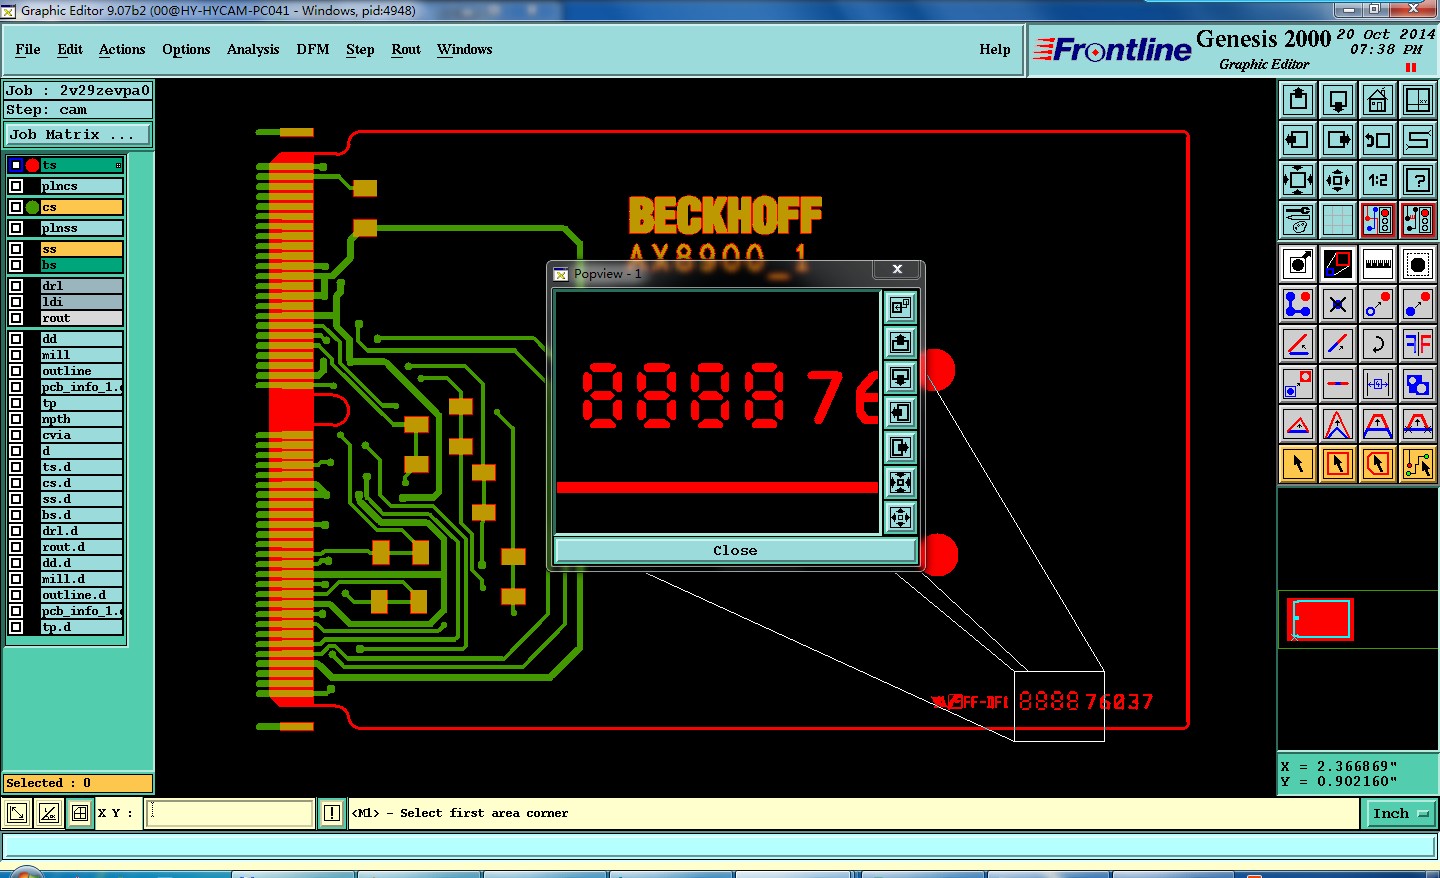1440x878 pixels.
Task: Pan the main view left with the arrow icon
Action: click(x=1298, y=139)
